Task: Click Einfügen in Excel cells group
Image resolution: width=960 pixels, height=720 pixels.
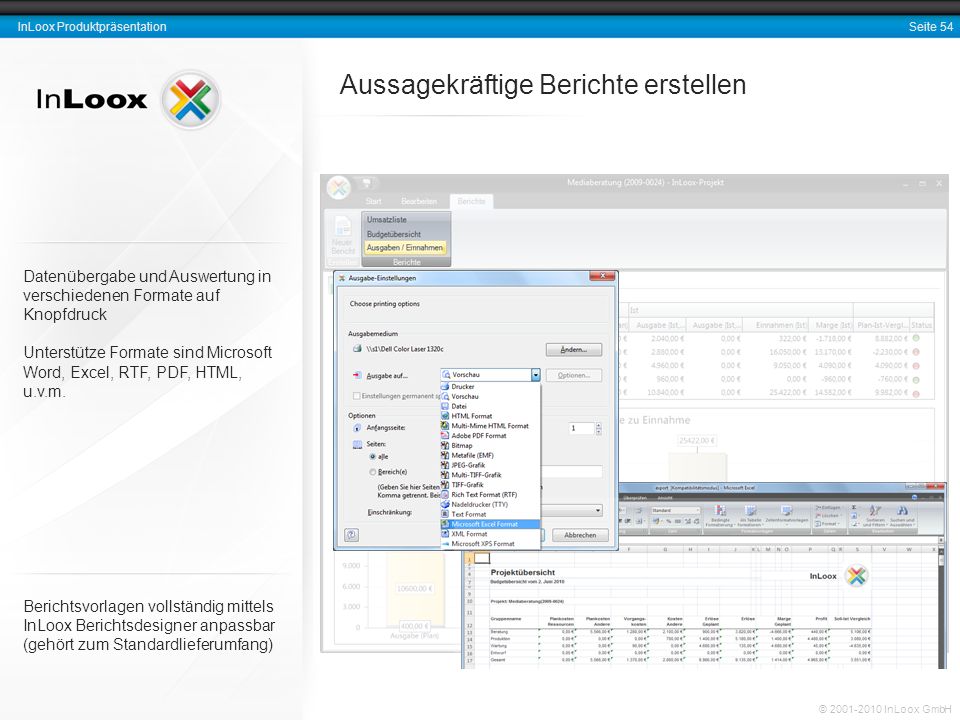Action: point(828,508)
